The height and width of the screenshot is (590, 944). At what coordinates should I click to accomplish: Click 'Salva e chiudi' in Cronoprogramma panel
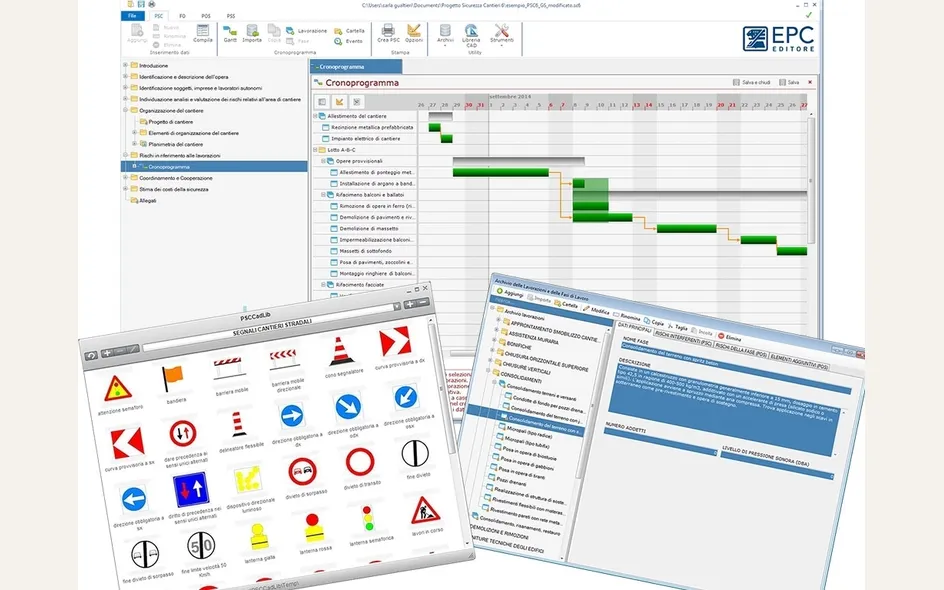coord(751,82)
